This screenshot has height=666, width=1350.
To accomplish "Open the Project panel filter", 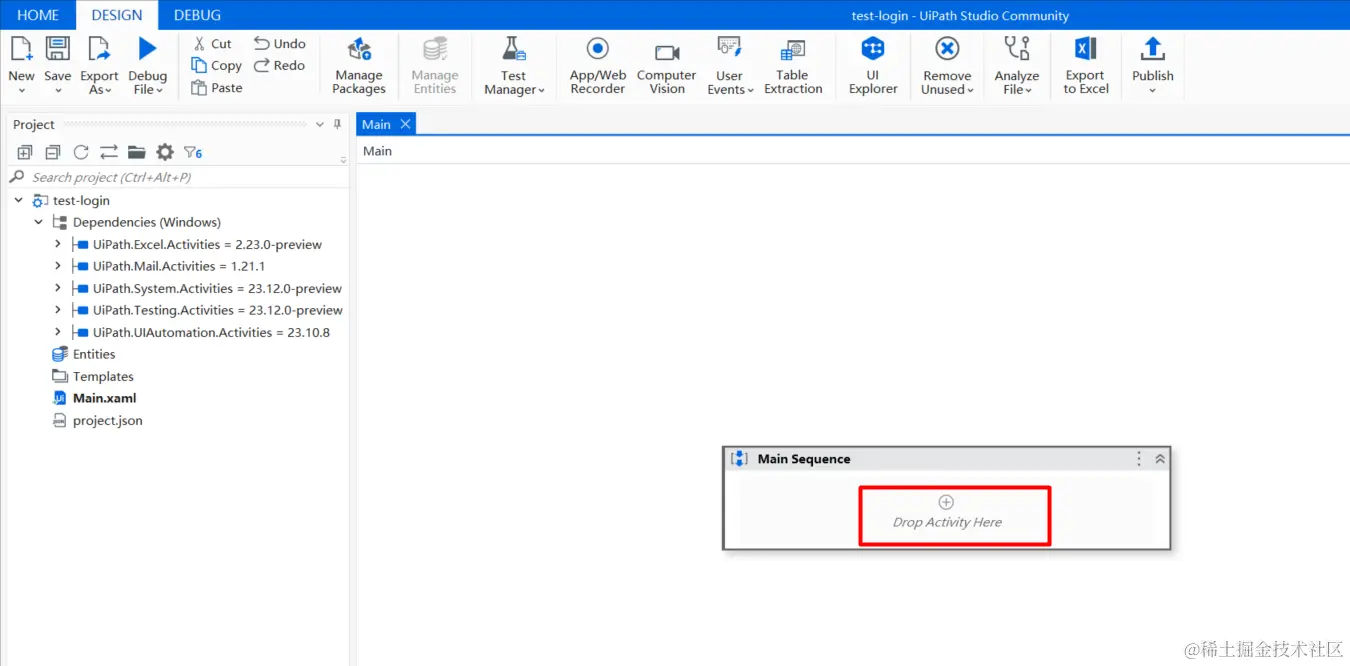I will pyautogui.click(x=193, y=152).
